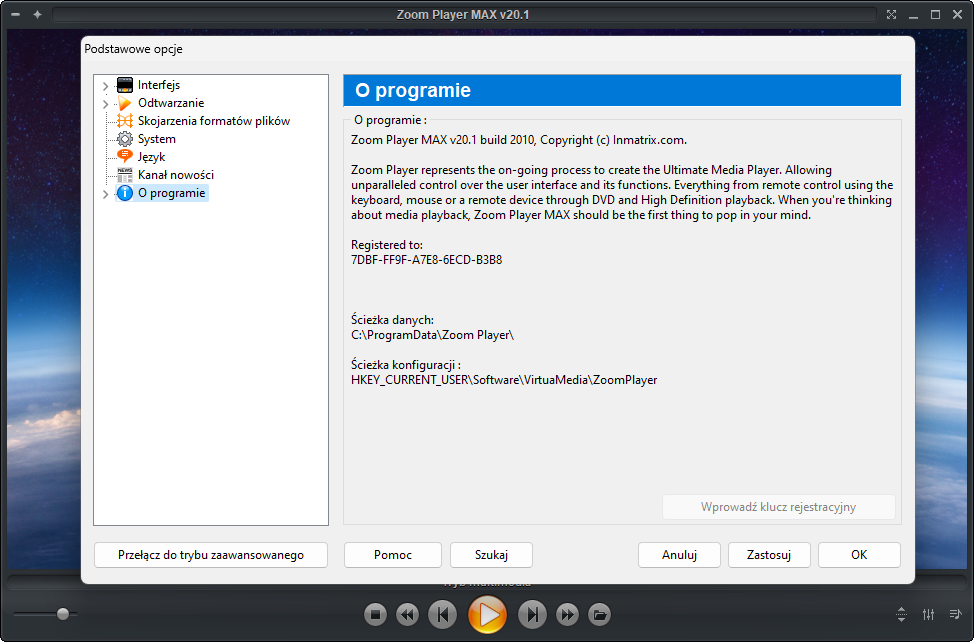
Task: Click the Odtwarzanie orange play icon
Action: coord(125,103)
